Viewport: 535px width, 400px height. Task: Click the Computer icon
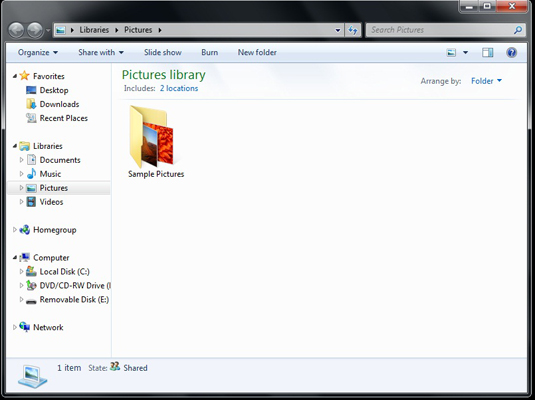[24, 257]
